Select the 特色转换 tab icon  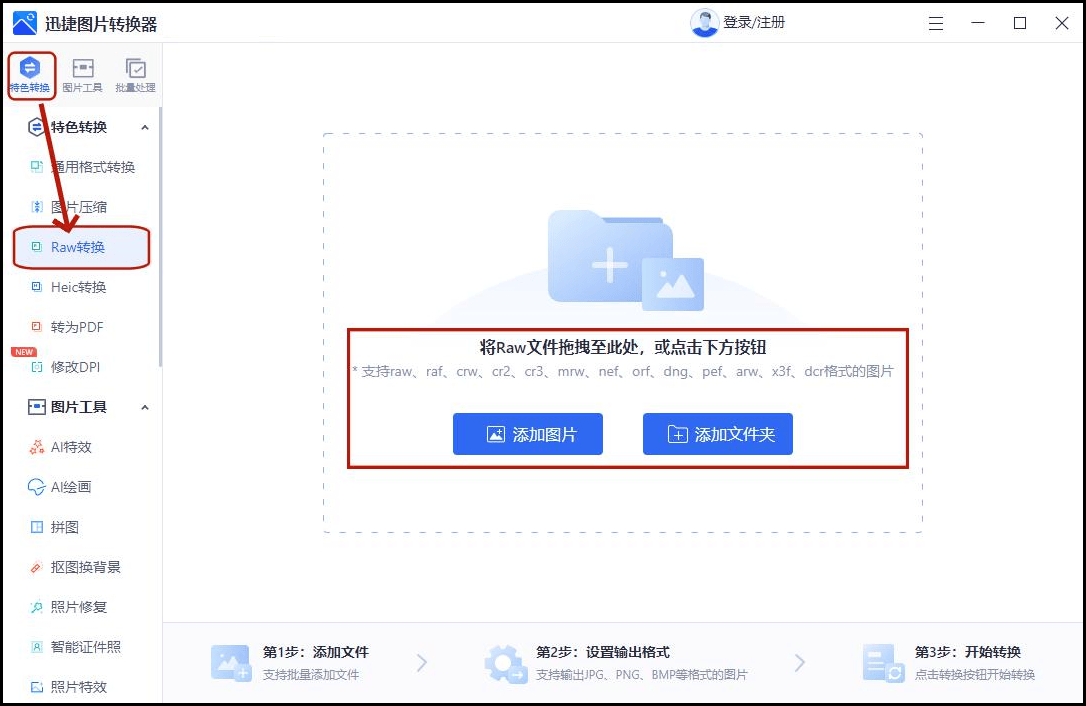pyautogui.click(x=30, y=68)
